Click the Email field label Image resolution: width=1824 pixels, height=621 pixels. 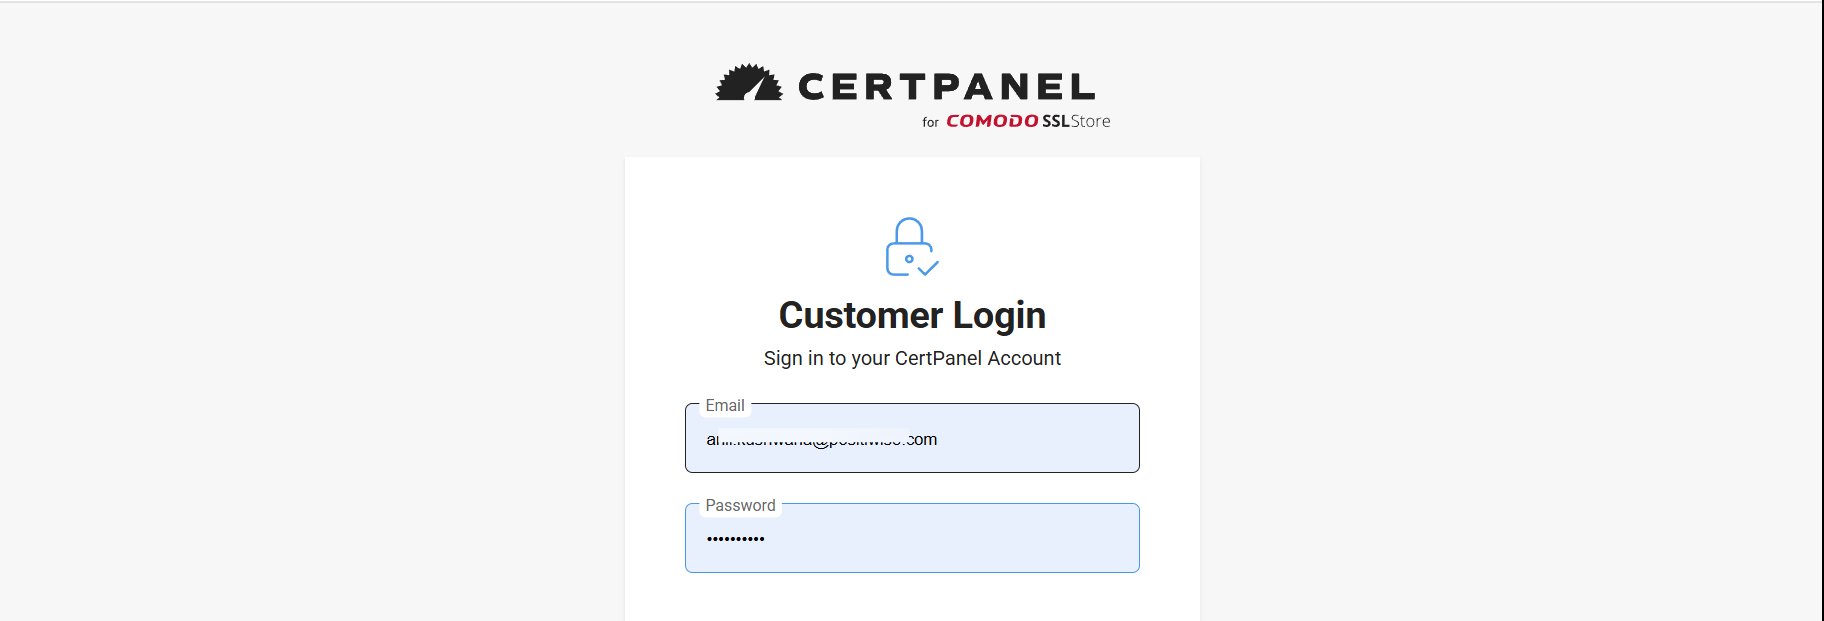(725, 405)
